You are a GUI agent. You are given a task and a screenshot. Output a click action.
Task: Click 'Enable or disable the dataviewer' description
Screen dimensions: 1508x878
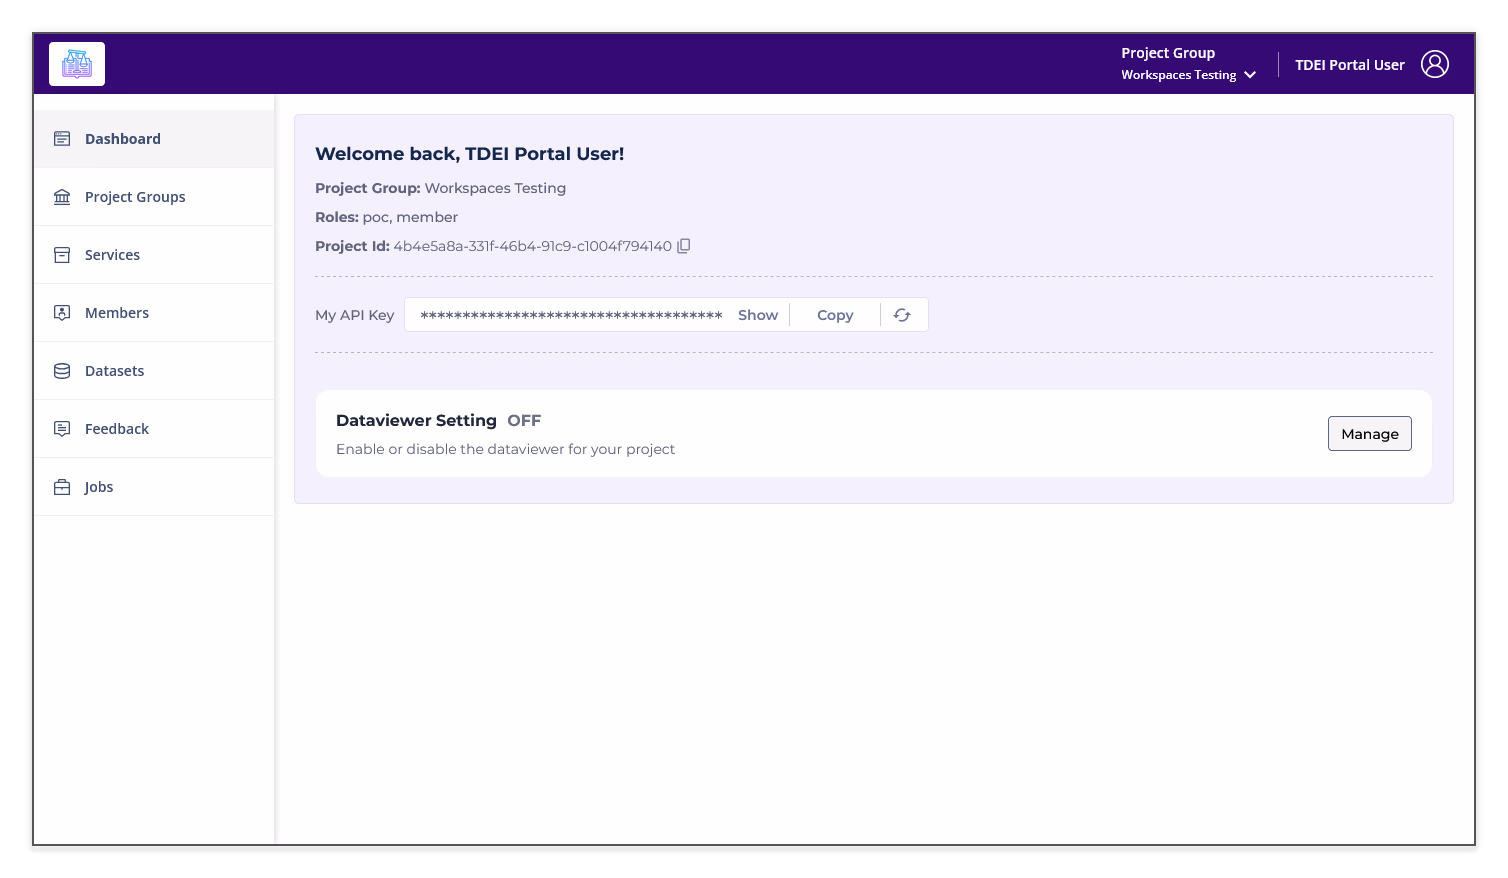pos(506,449)
